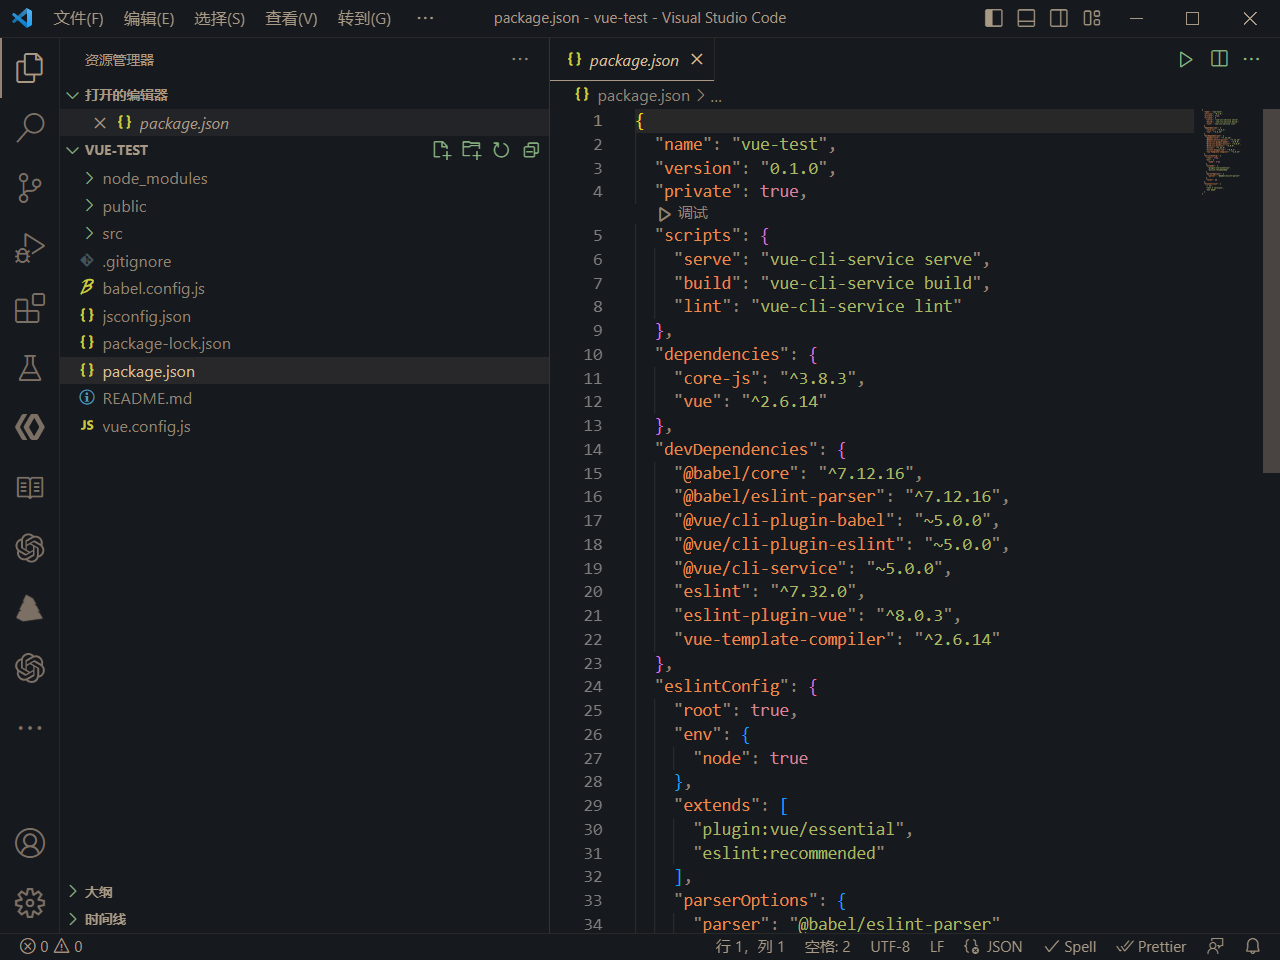Change indentation spaces setting
This screenshot has height=960, width=1280.
tap(827, 946)
